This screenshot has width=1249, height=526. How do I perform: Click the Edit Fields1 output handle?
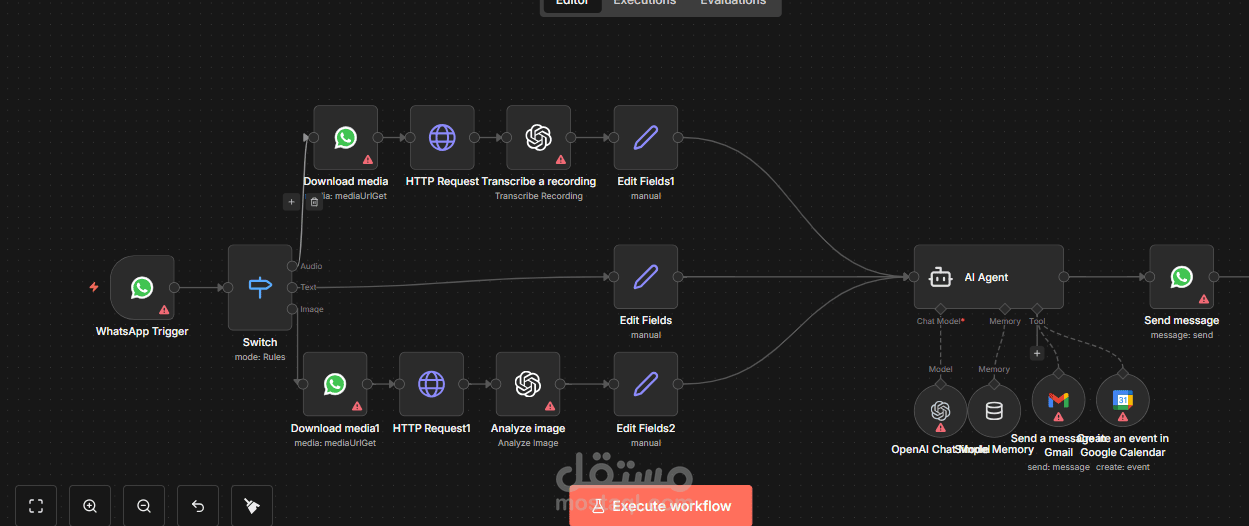[678, 138]
